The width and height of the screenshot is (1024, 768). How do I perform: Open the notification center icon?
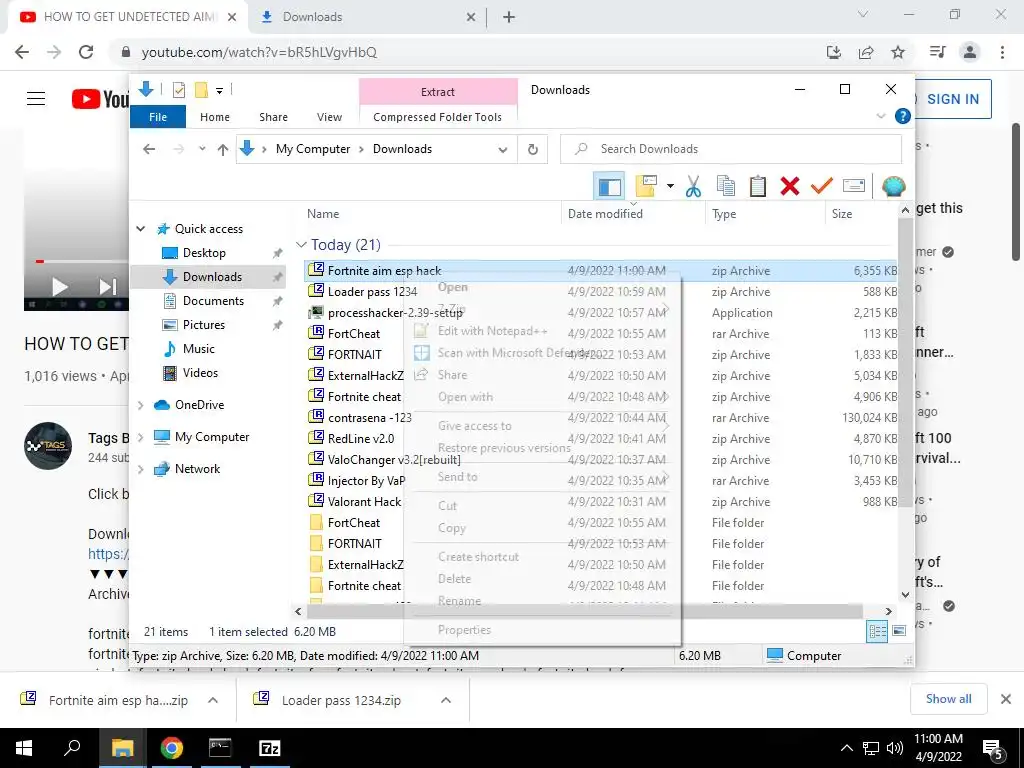[993, 749]
